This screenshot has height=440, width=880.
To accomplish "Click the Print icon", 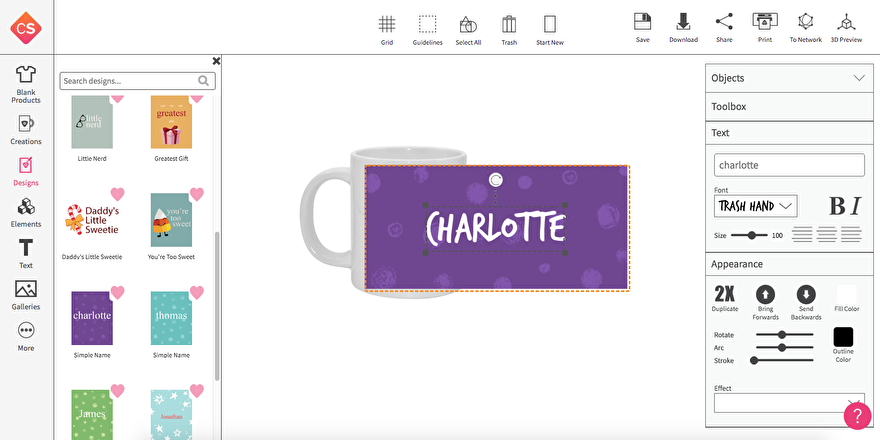I will point(765,22).
